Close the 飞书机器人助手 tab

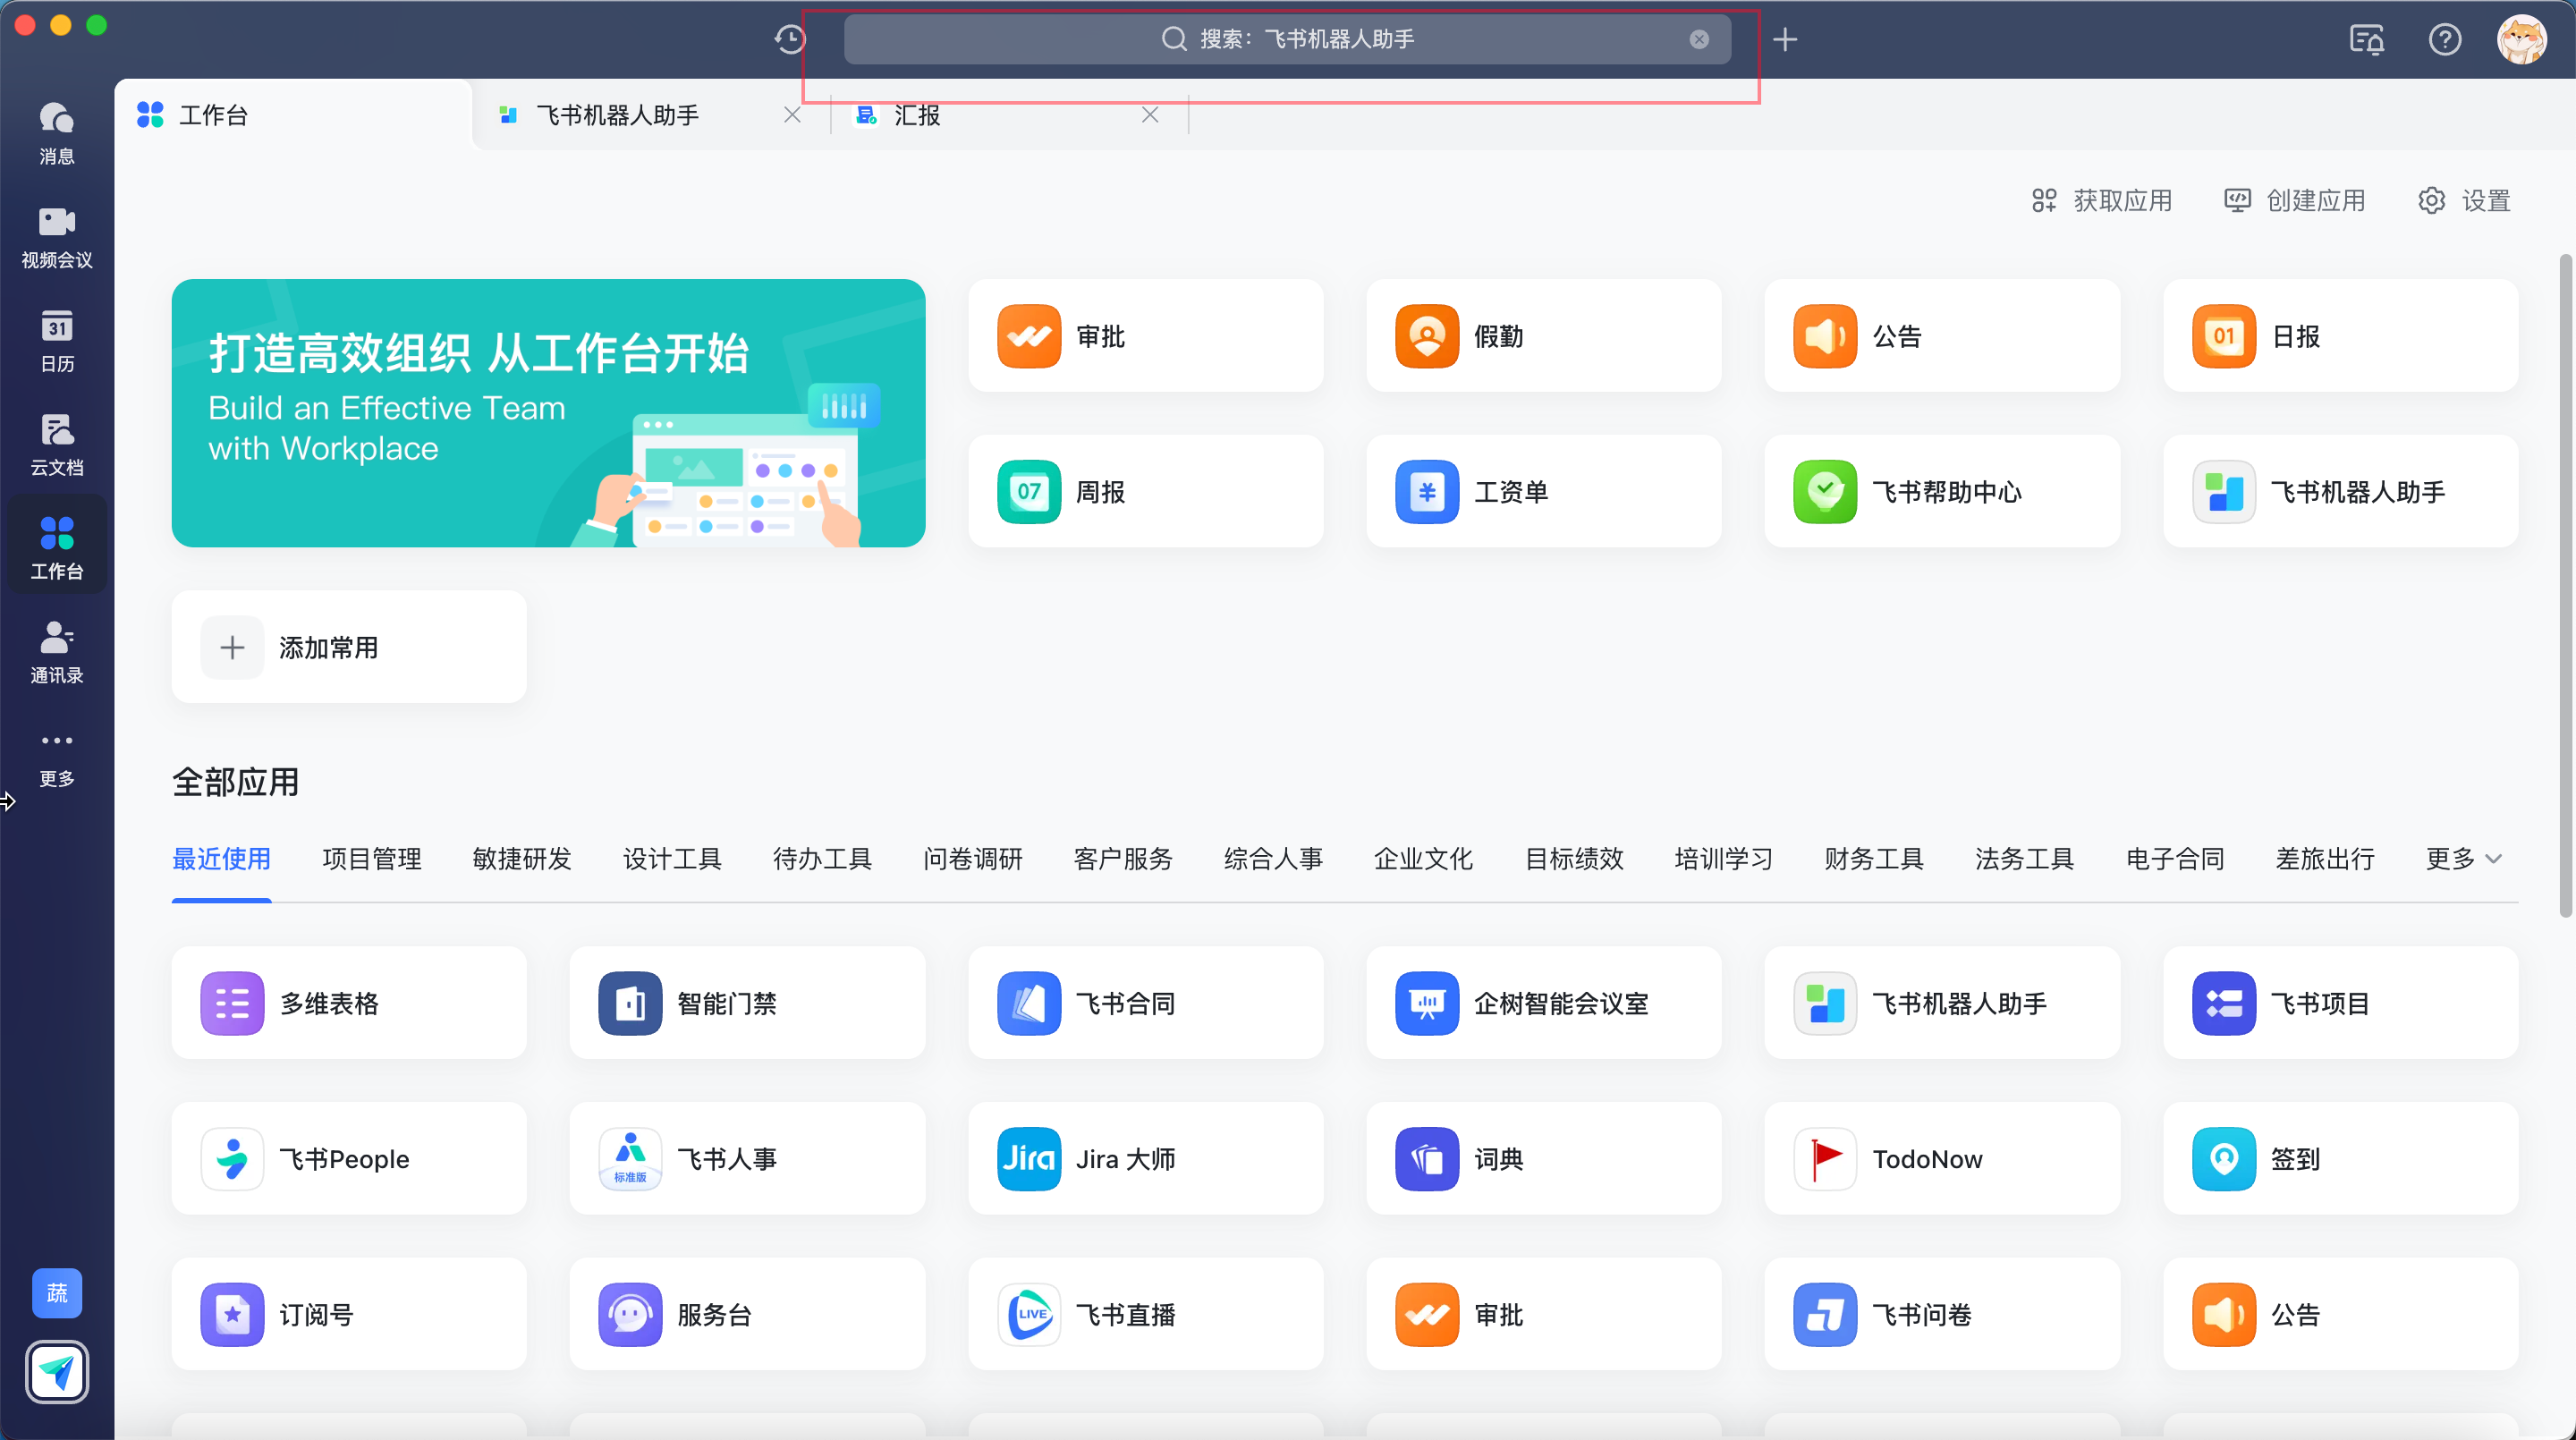coord(792,115)
